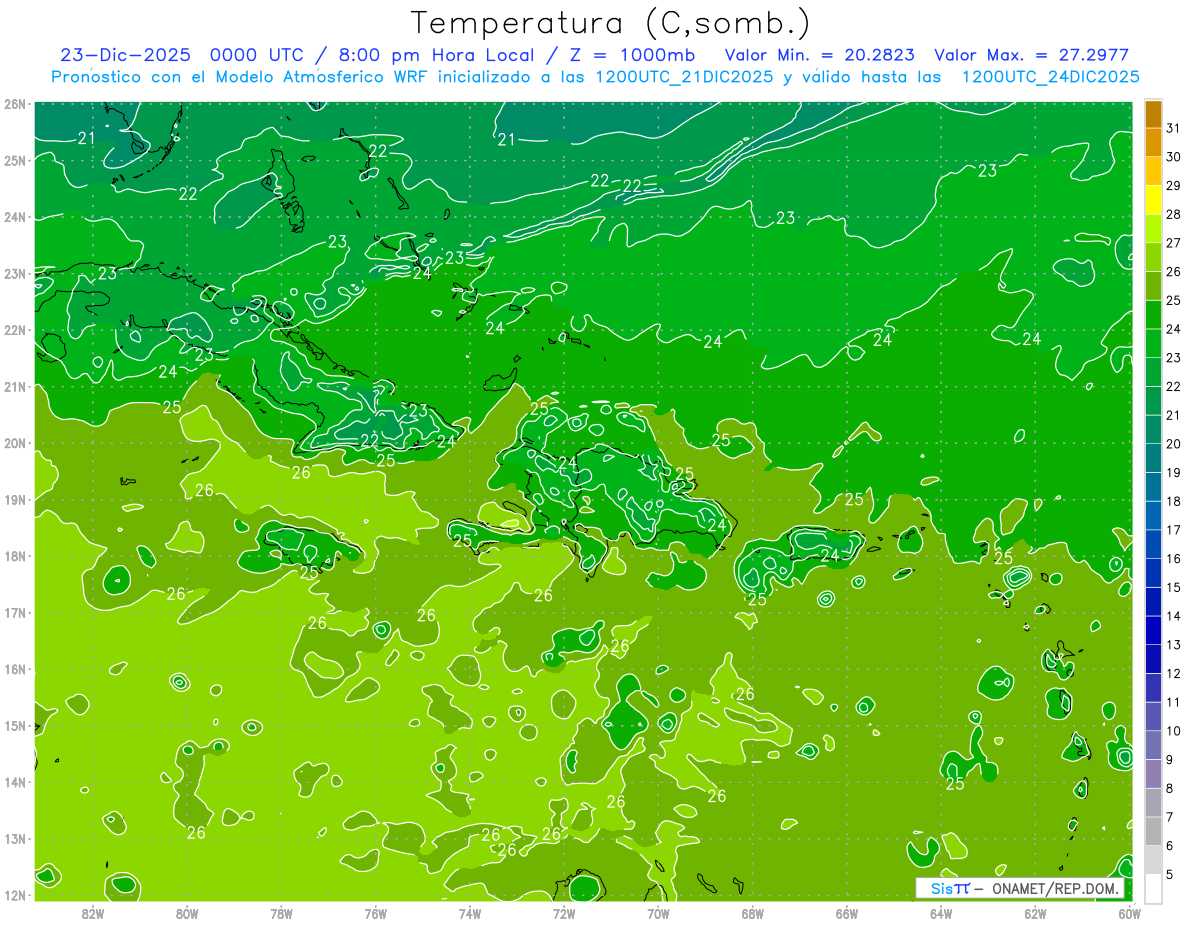This screenshot has height=927, width=1200.
Task: Click the colorbar scale label 10
Action: tap(1174, 731)
